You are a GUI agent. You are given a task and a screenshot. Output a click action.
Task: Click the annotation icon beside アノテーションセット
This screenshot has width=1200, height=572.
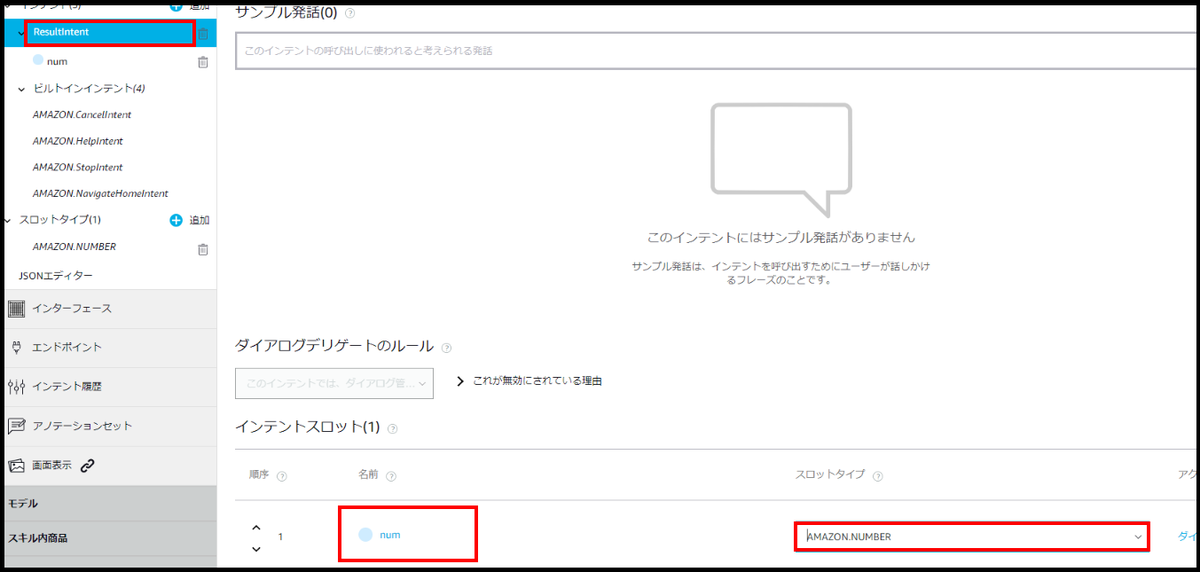pos(16,426)
